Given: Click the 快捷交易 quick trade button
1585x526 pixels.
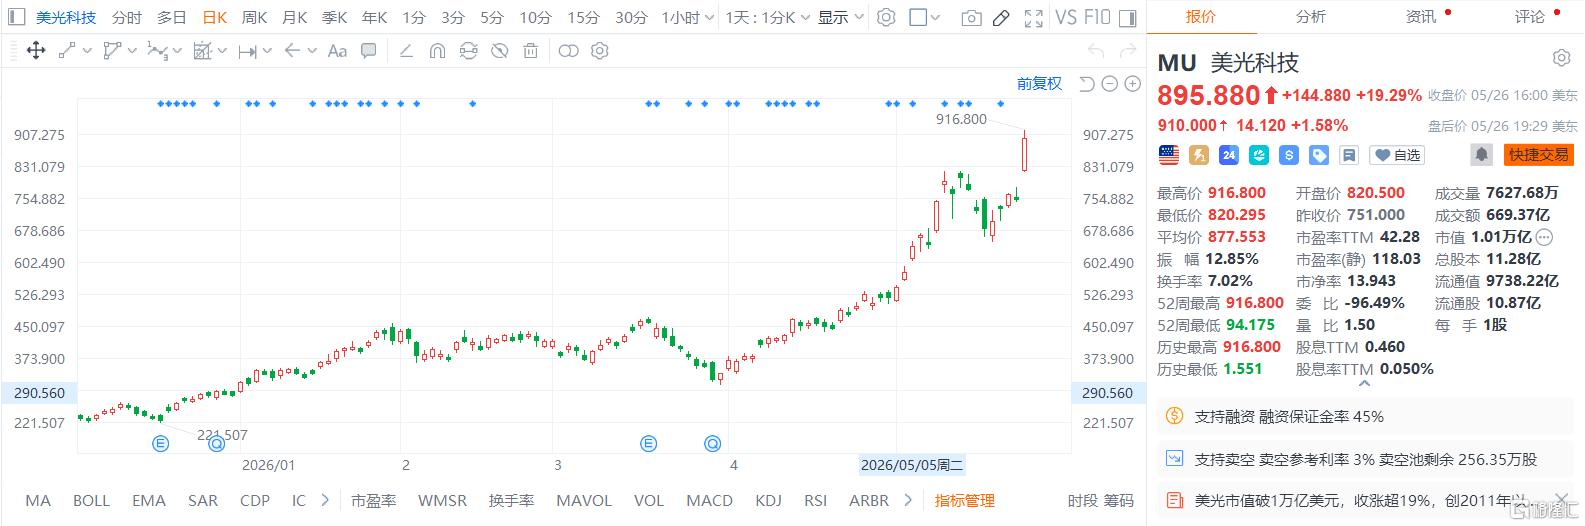Looking at the screenshot, I should (x=1538, y=155).
